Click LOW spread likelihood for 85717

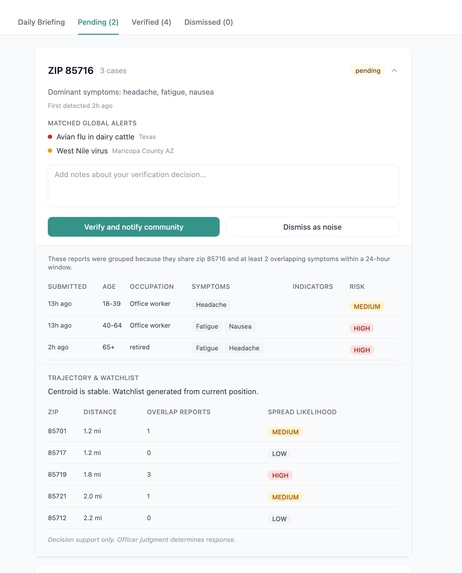tap(279, 454)
